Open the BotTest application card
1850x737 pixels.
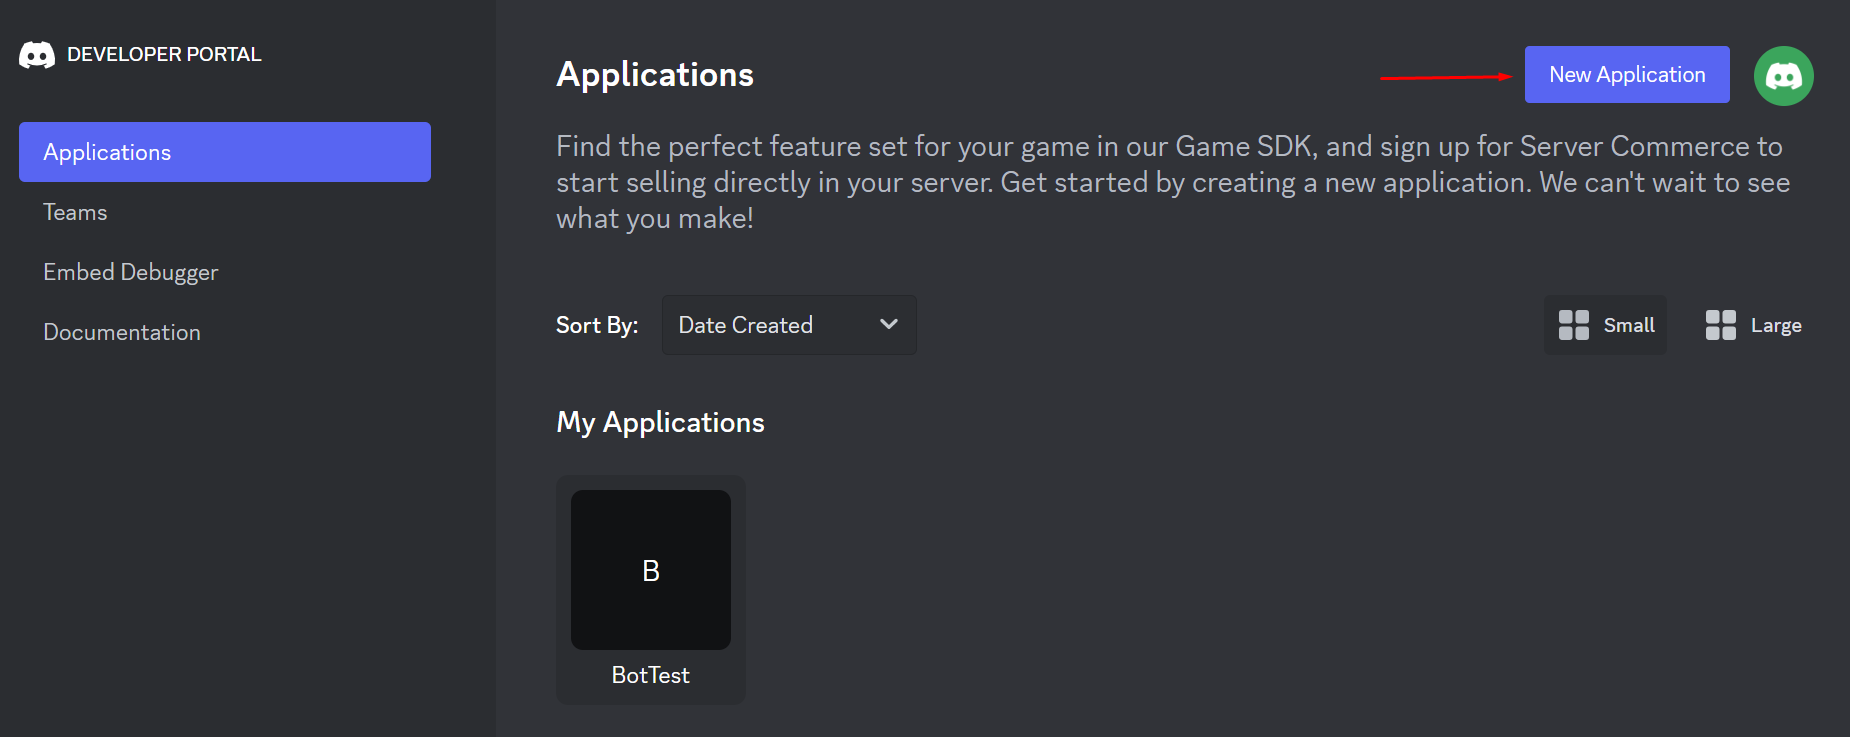pyautogui.click(x=650, y=590)
